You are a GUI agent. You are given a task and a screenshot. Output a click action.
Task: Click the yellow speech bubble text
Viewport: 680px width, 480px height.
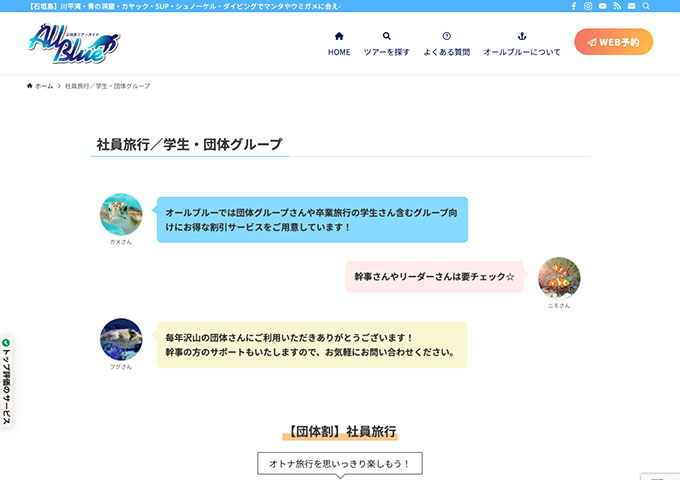click(312, 345)
